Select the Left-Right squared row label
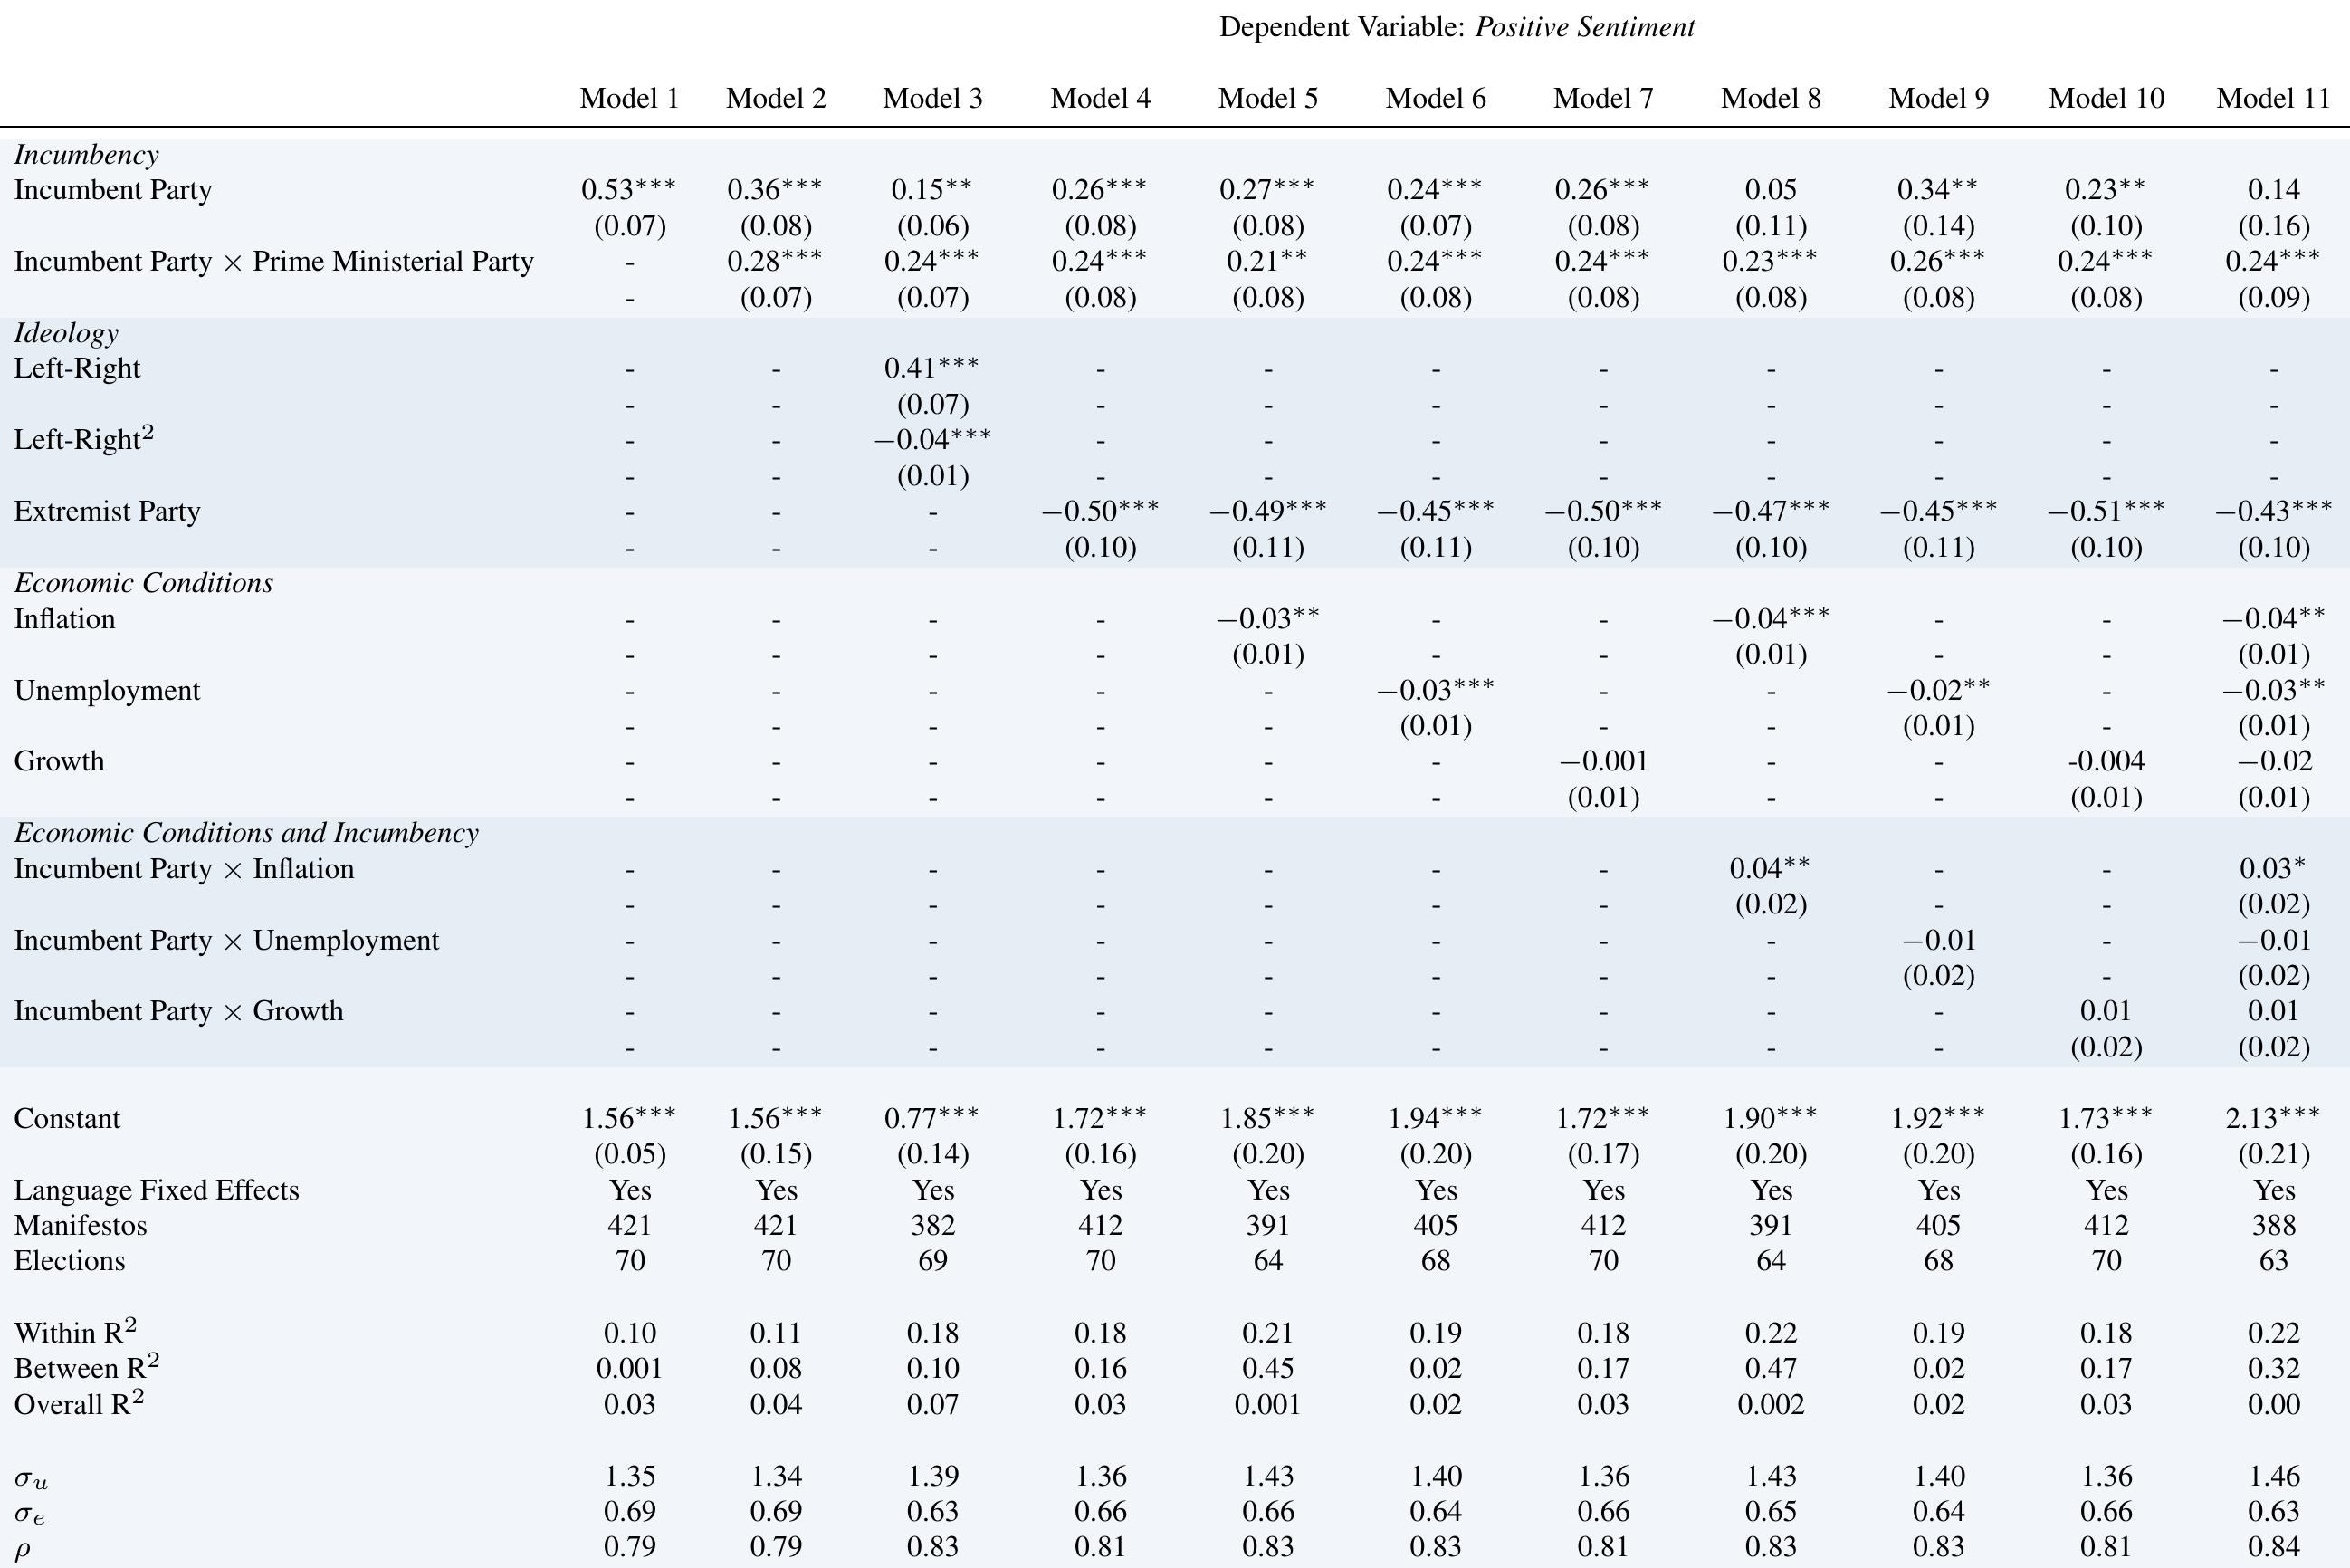Screen dimensions: 2350x1568 click(84, 438)
